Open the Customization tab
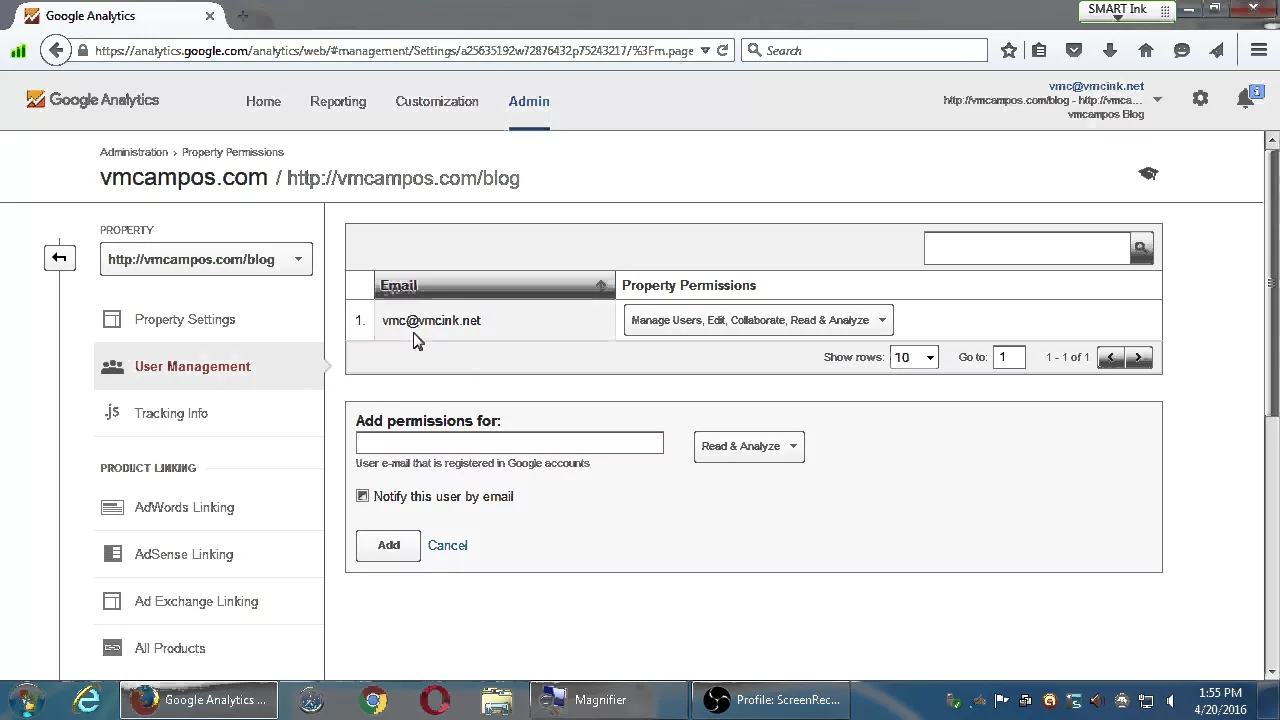Image resolution: width=1280 pixels, height=720 pixels. coord(437,101)
